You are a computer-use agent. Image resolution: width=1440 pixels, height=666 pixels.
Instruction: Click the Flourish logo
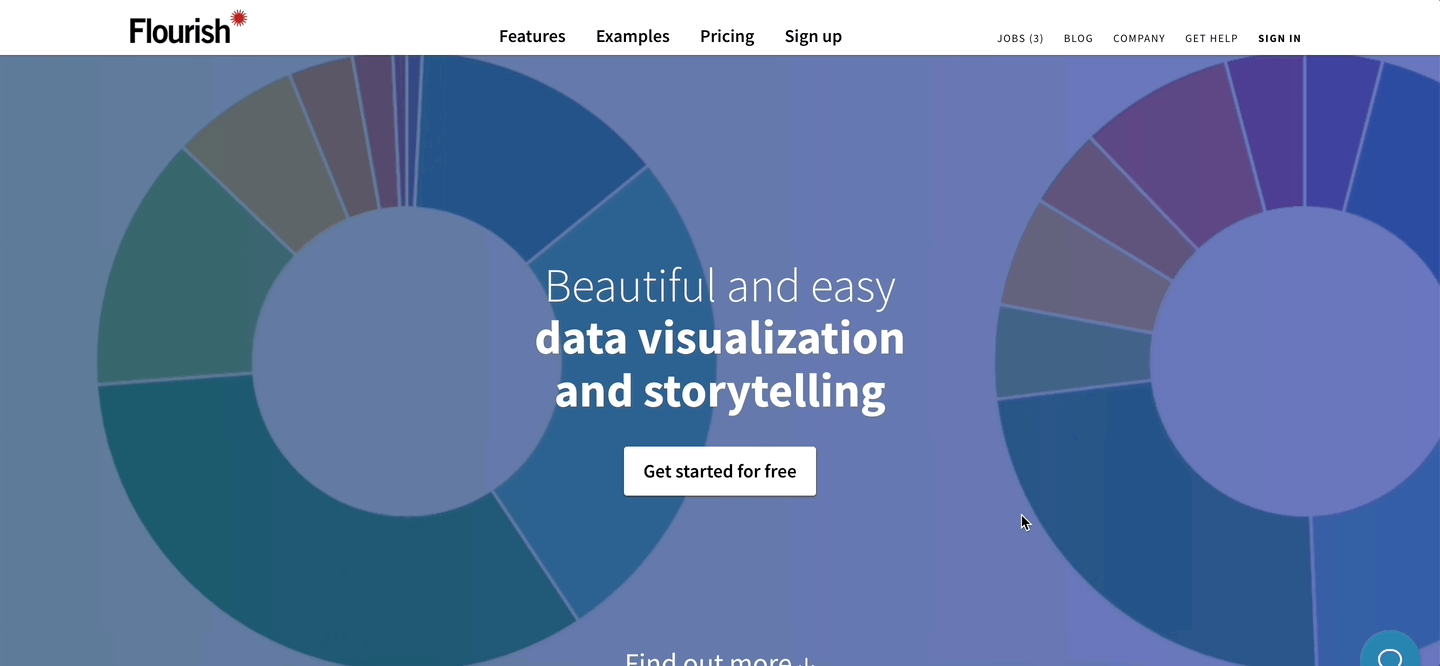point(187,29)
